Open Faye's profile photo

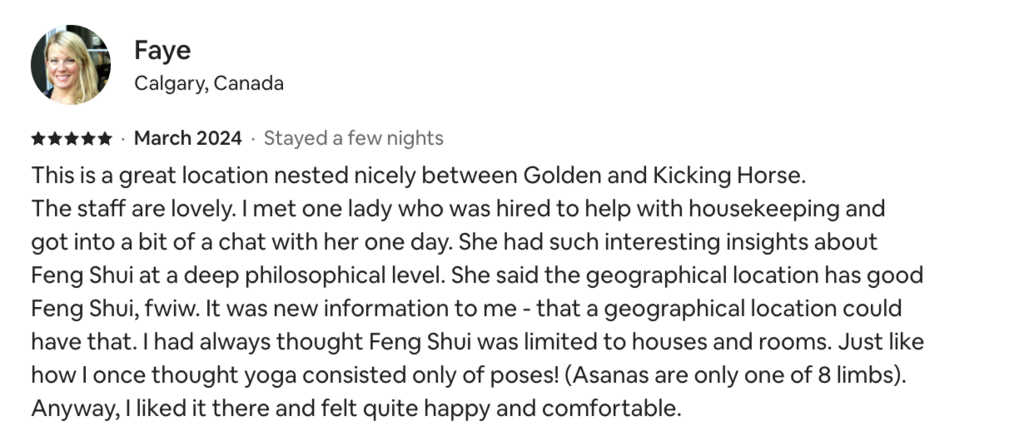(70, 65)
